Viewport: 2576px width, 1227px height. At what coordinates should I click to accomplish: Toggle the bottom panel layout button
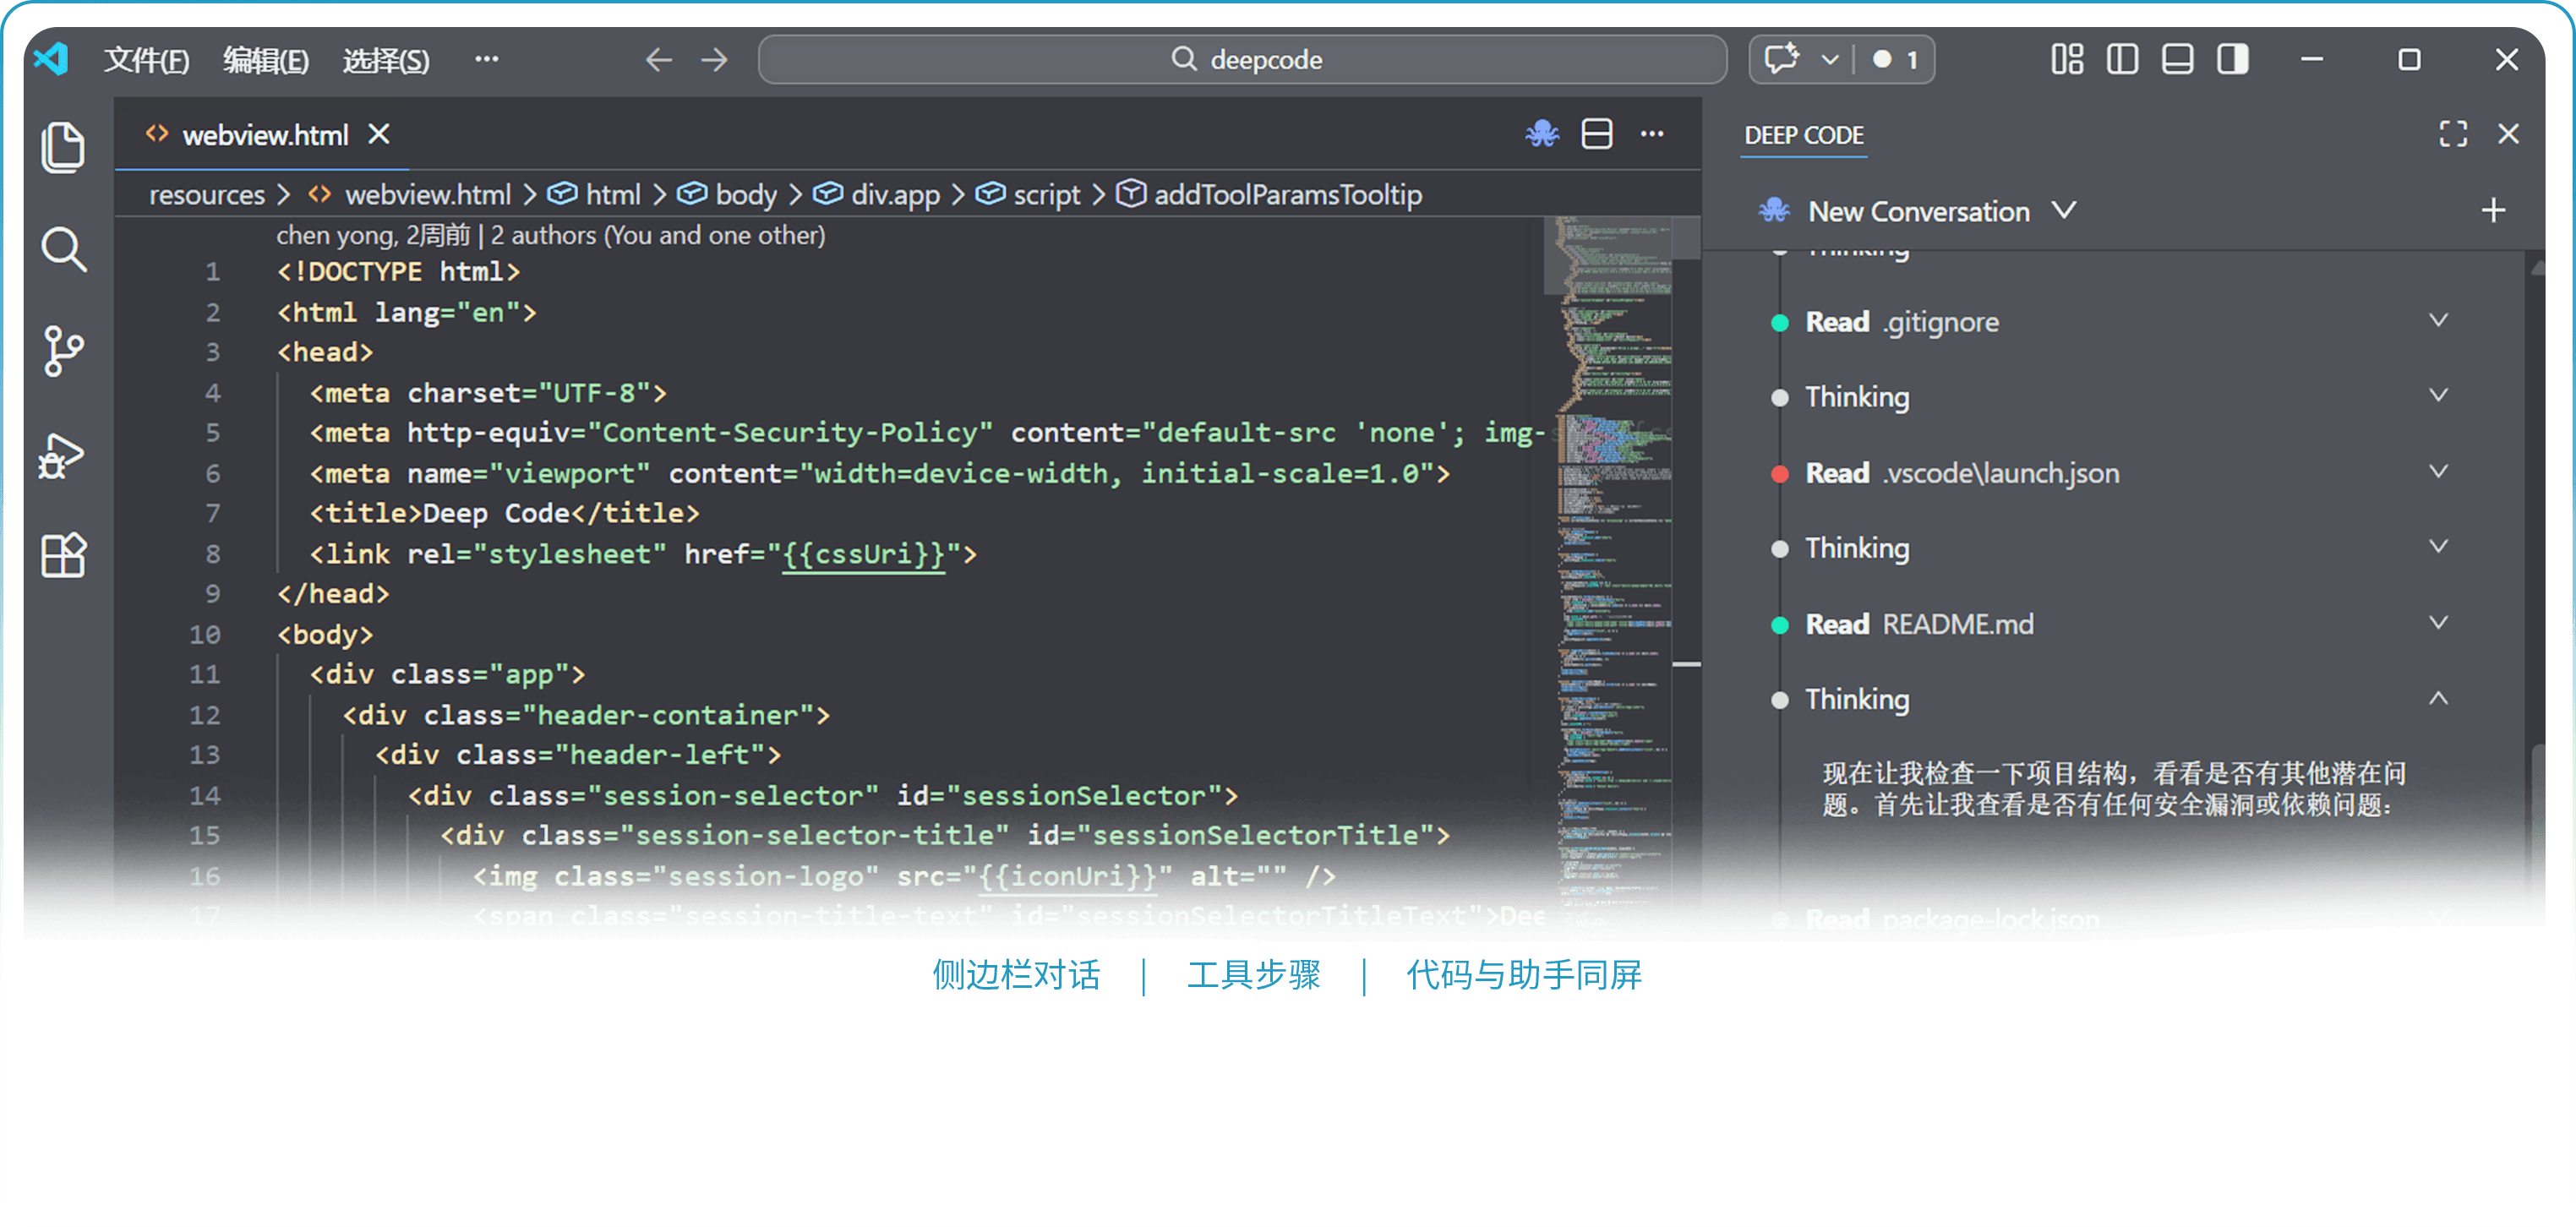click(x=2177, y=60)
